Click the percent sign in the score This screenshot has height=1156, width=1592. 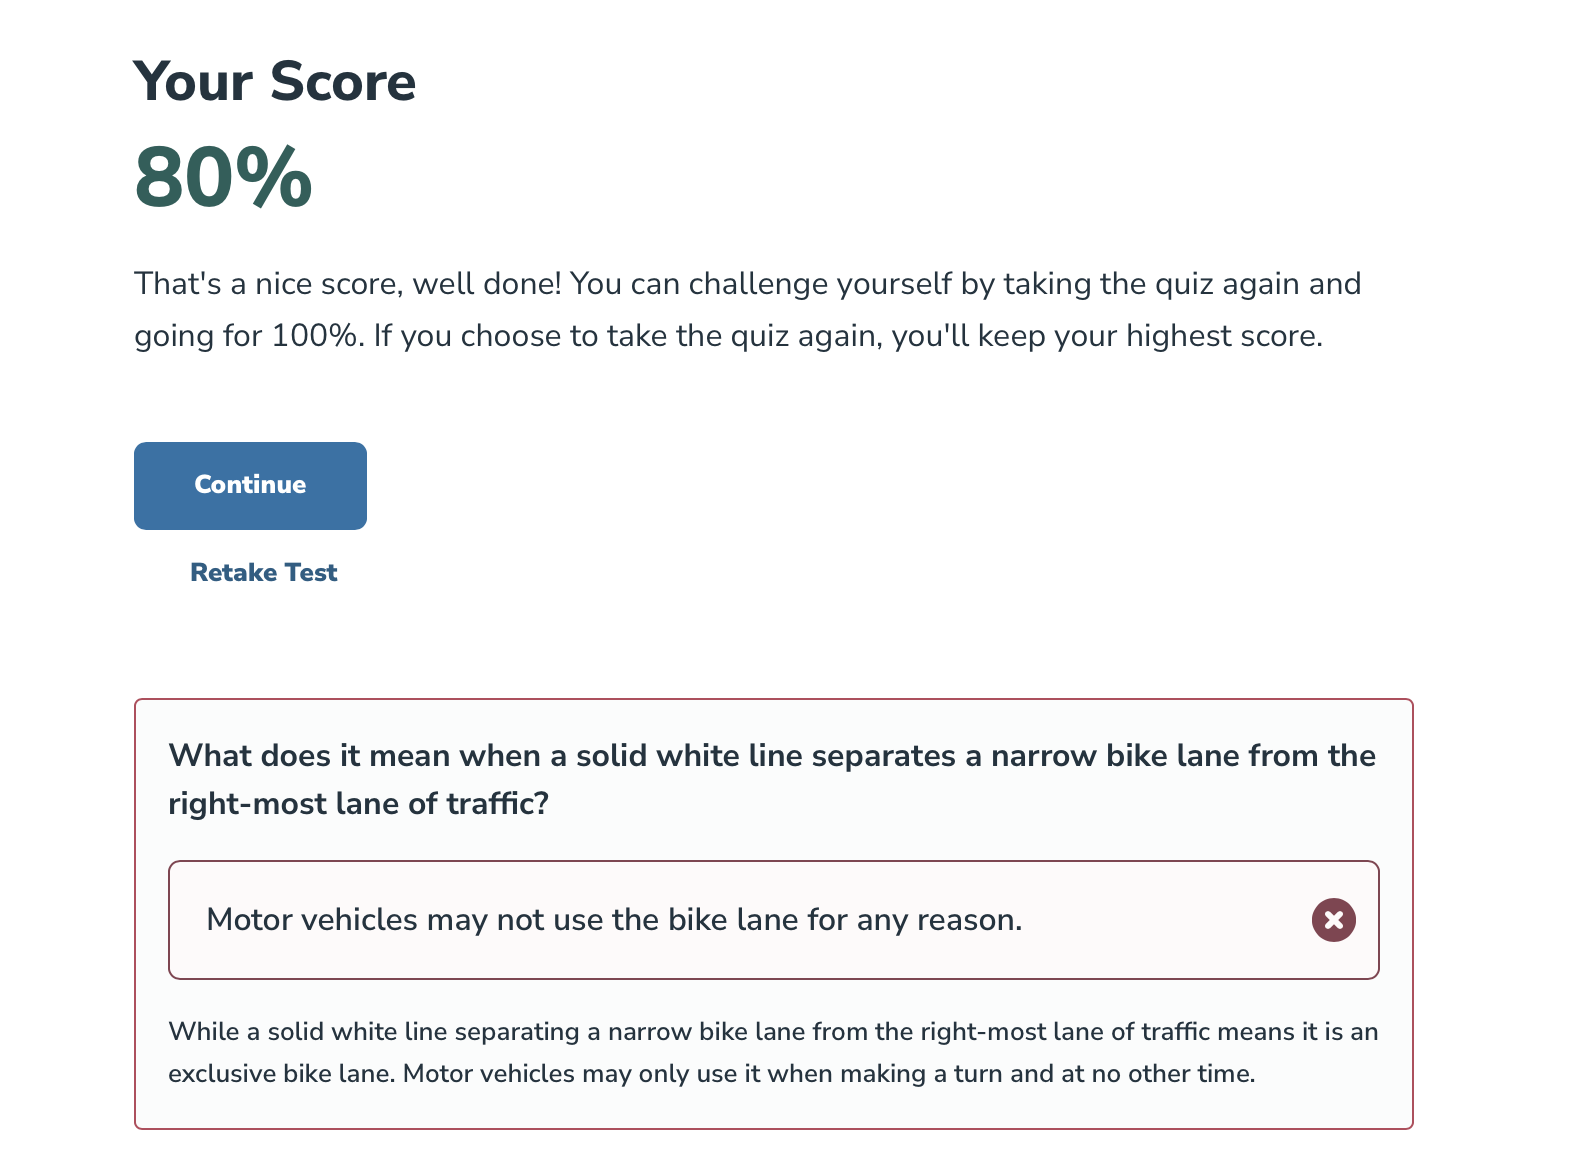(274, 178)
